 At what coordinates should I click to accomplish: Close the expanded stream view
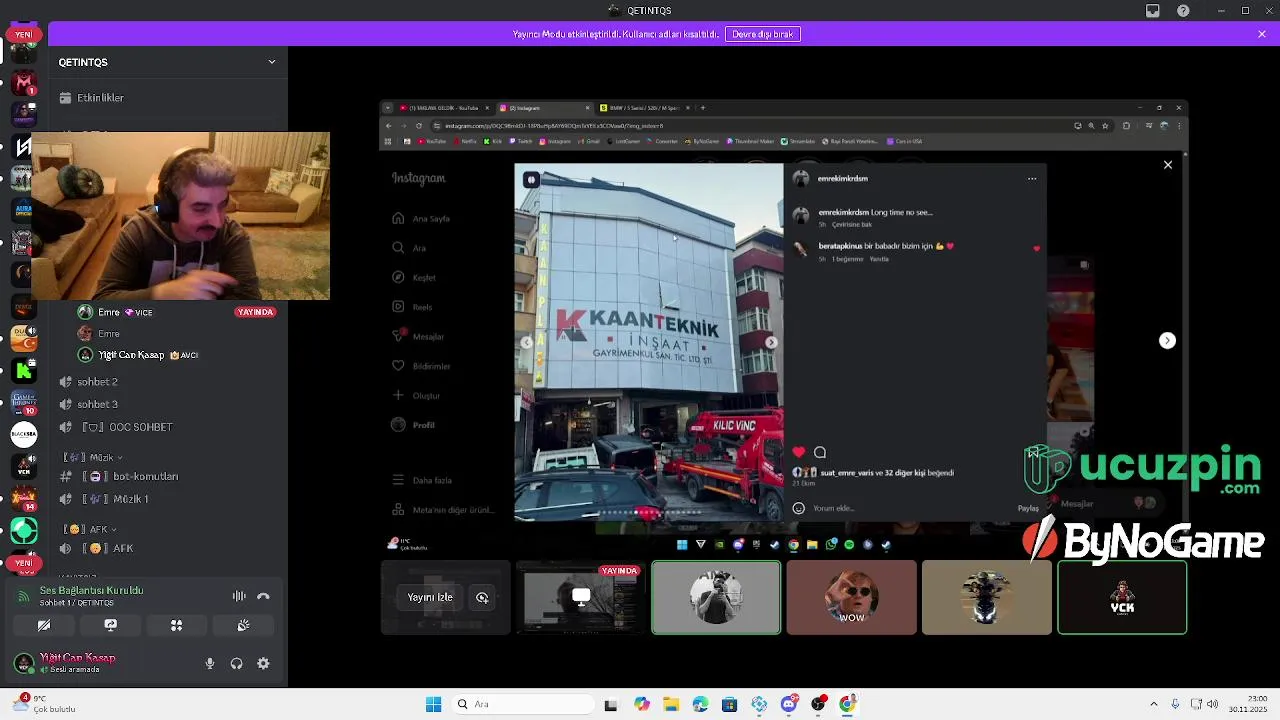click(1168, 165)
